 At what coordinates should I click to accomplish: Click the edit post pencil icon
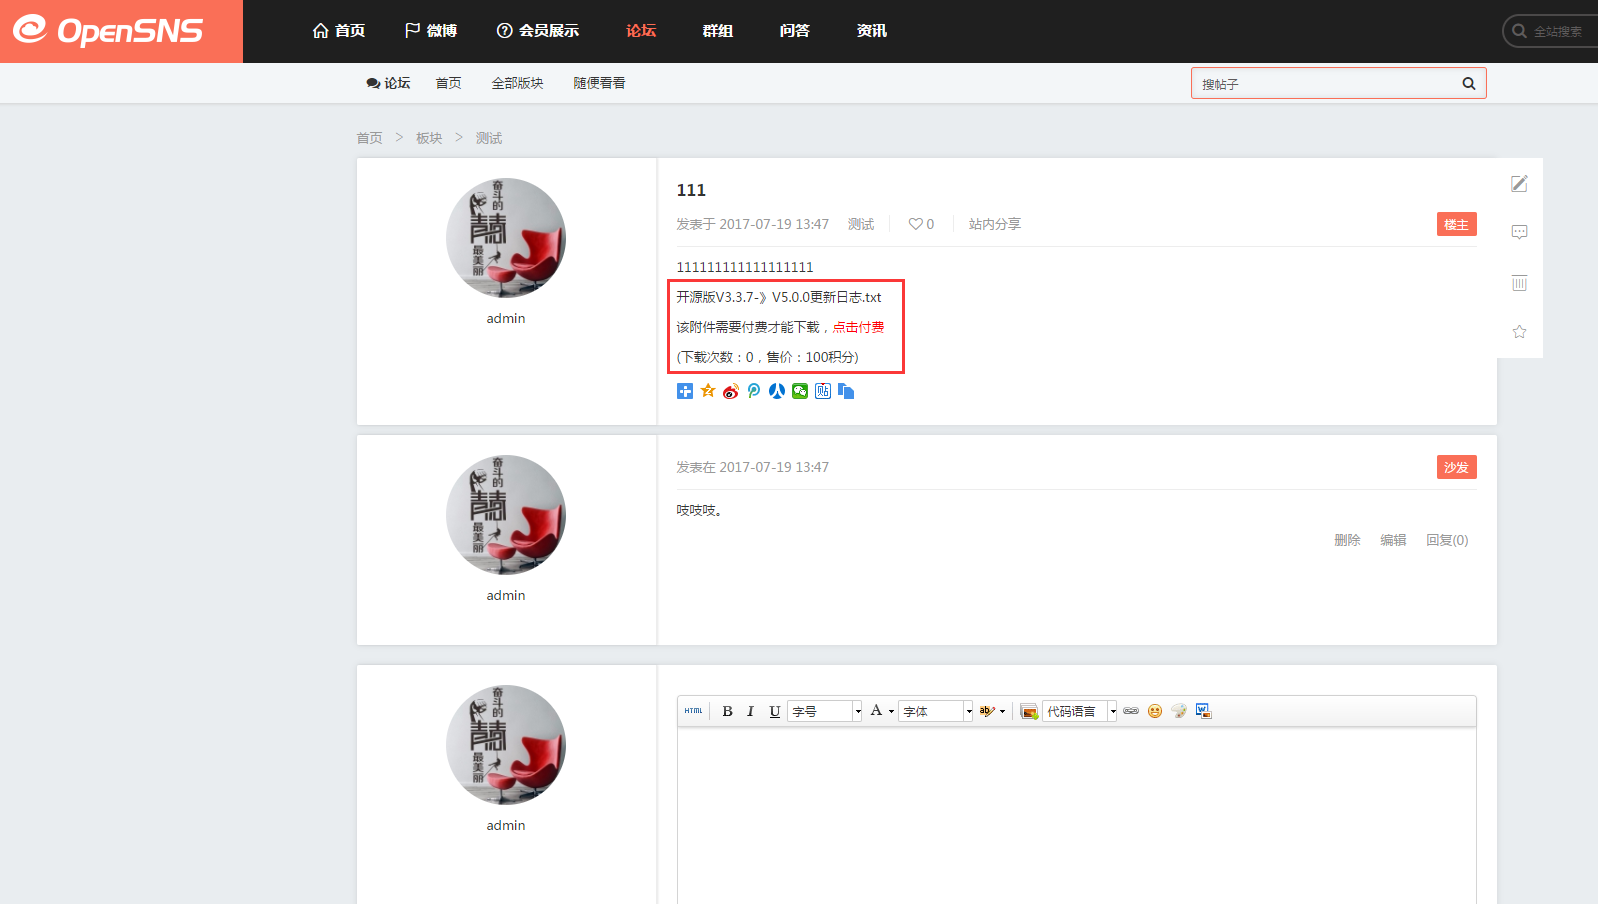(1519, 183)
